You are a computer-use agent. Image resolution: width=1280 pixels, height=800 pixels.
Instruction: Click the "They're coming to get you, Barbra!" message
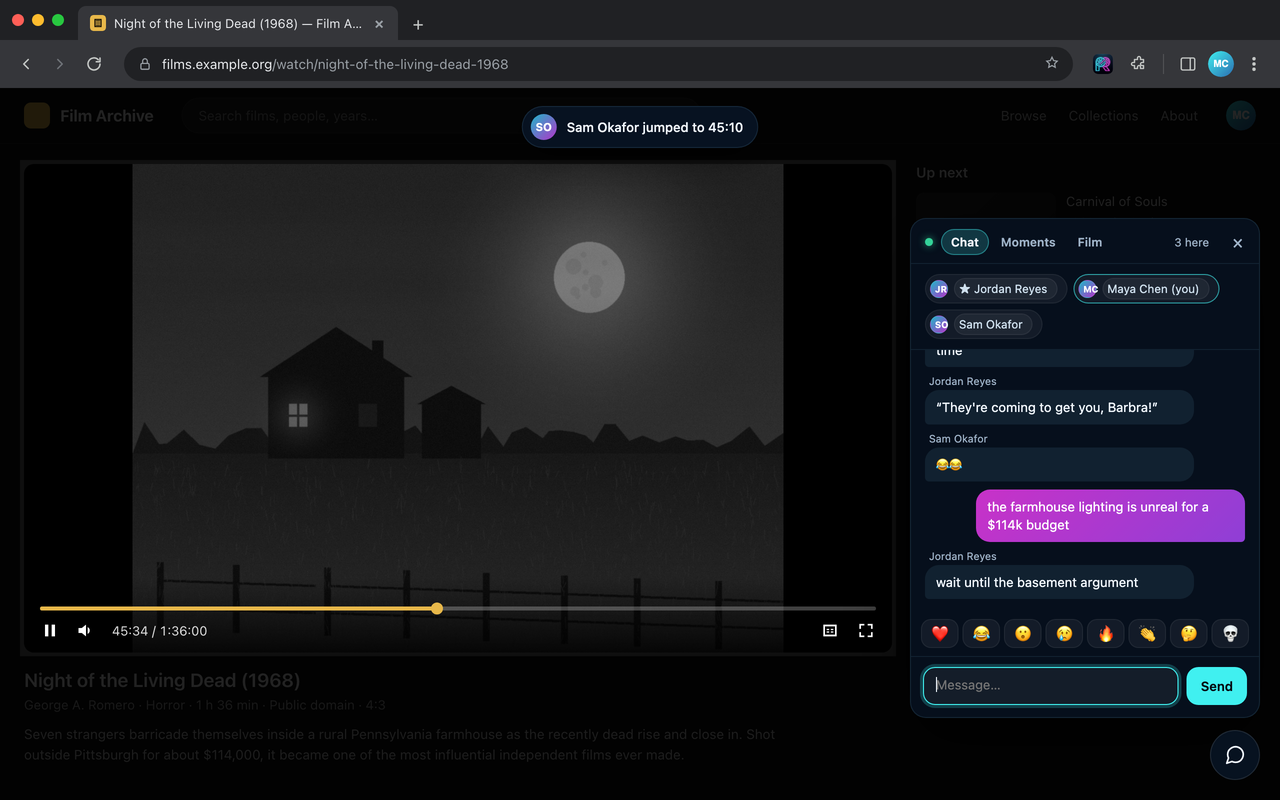point(1059,408)
